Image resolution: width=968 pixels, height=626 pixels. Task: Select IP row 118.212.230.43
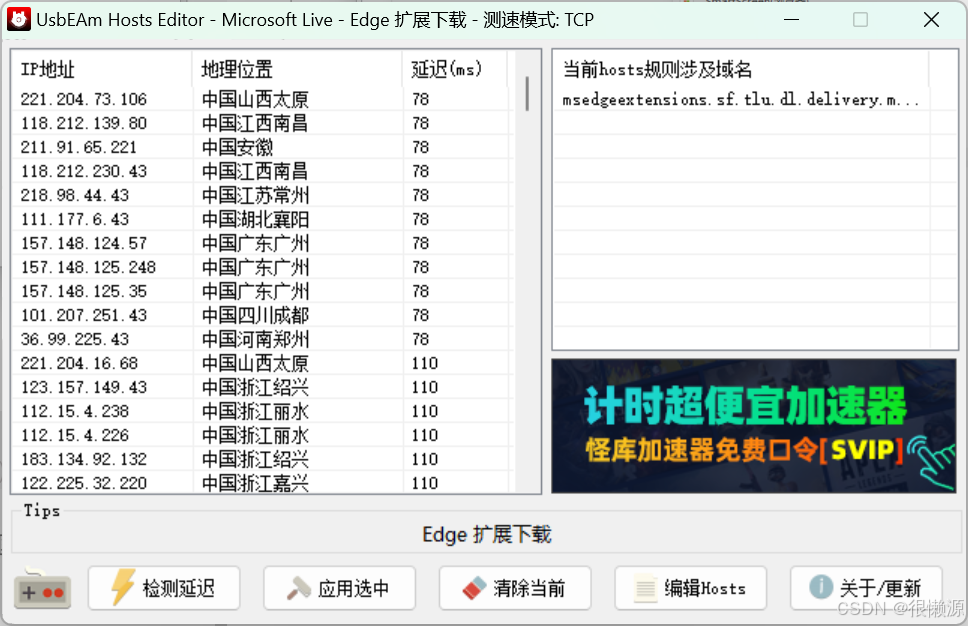point(262,172)
